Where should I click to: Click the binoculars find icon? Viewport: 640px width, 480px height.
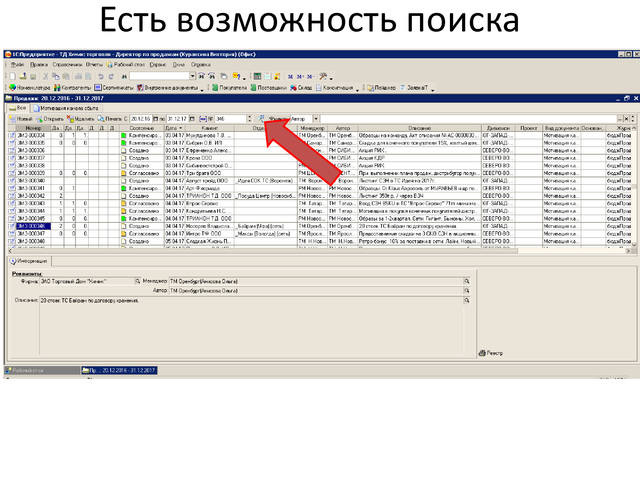[x=124, y=76]
